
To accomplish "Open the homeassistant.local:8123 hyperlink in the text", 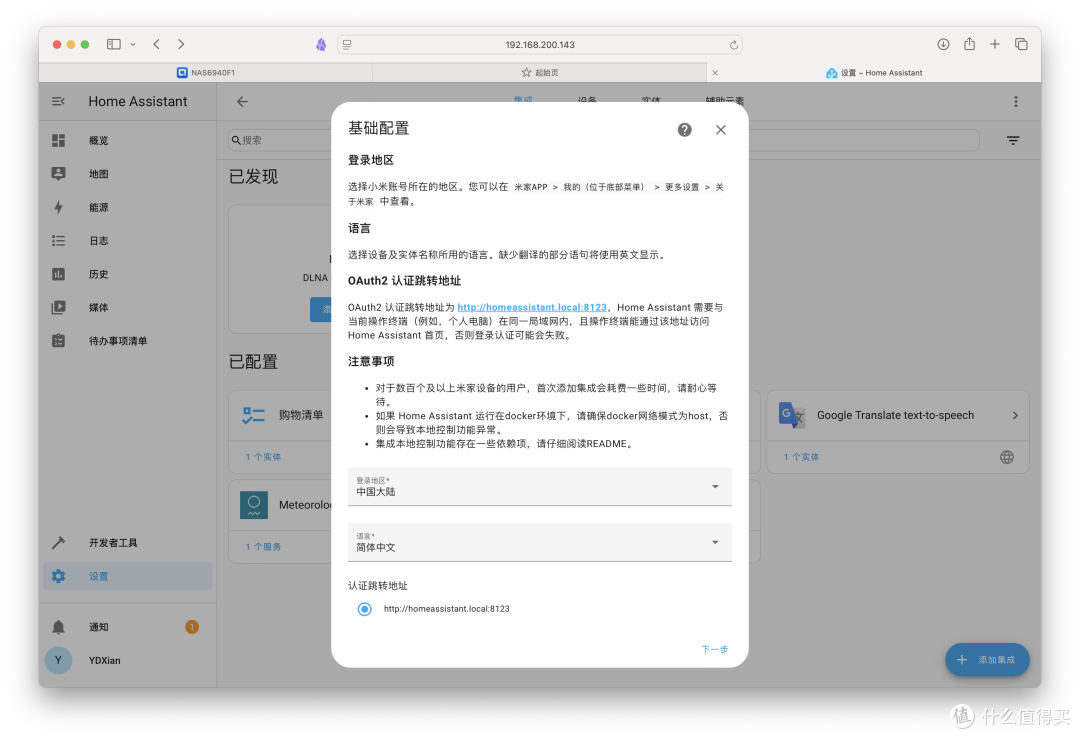I will click(532, 307).
